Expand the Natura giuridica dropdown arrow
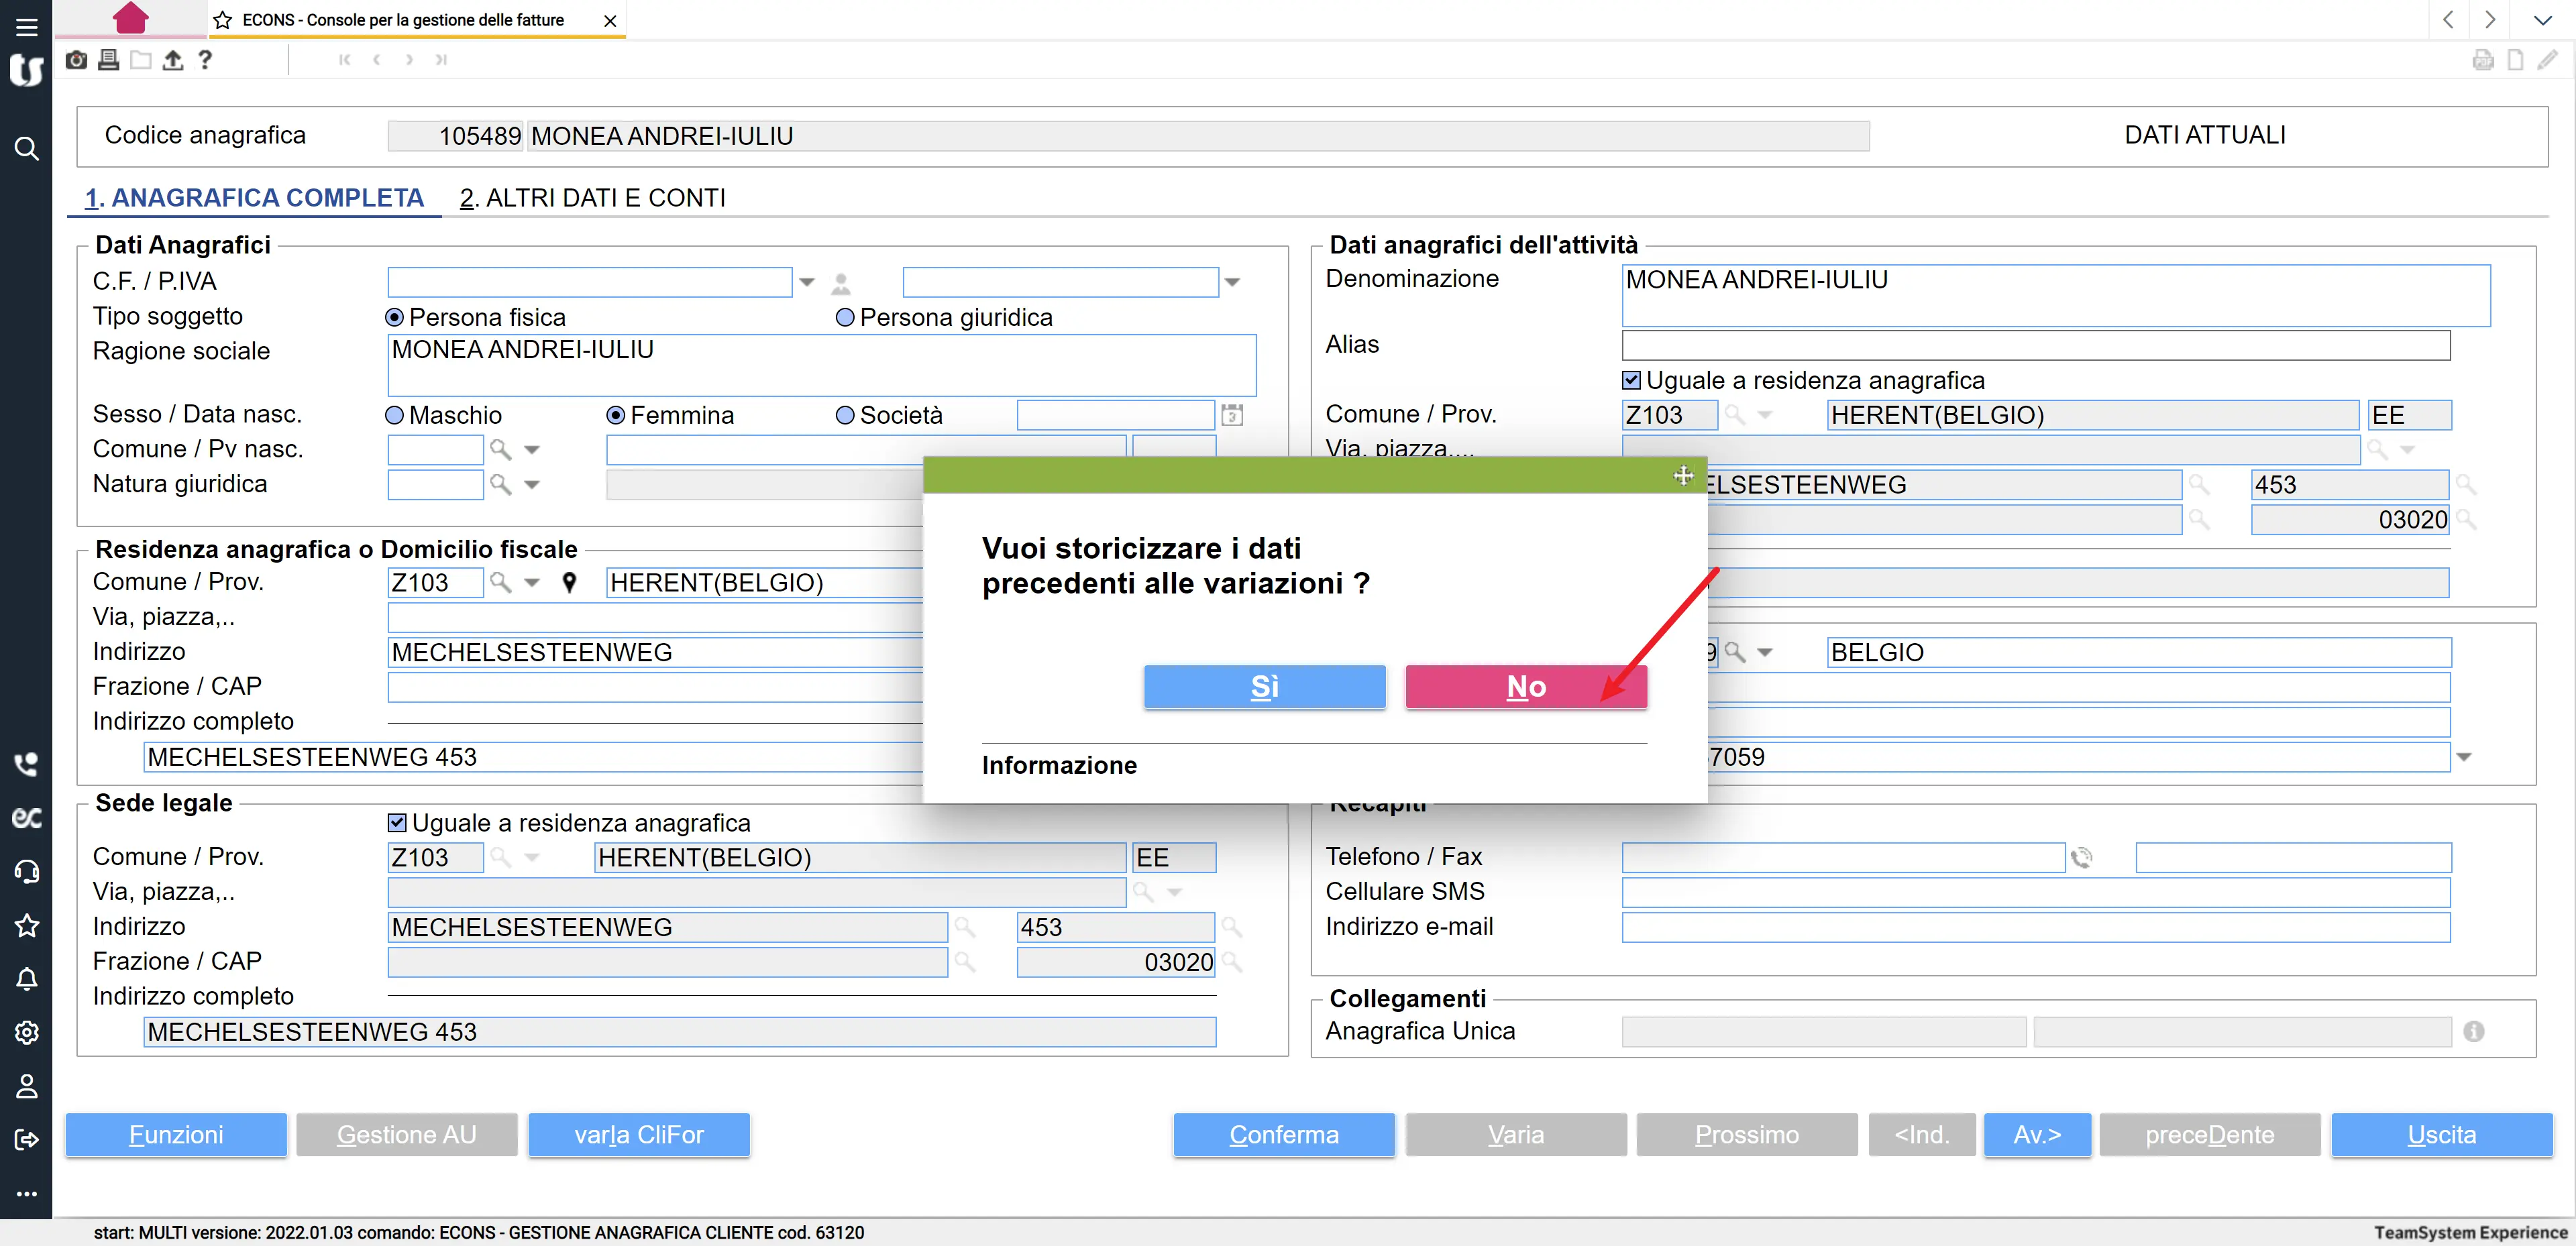Viewport: 2576px width, 1246px height. [x=532, y=484]
